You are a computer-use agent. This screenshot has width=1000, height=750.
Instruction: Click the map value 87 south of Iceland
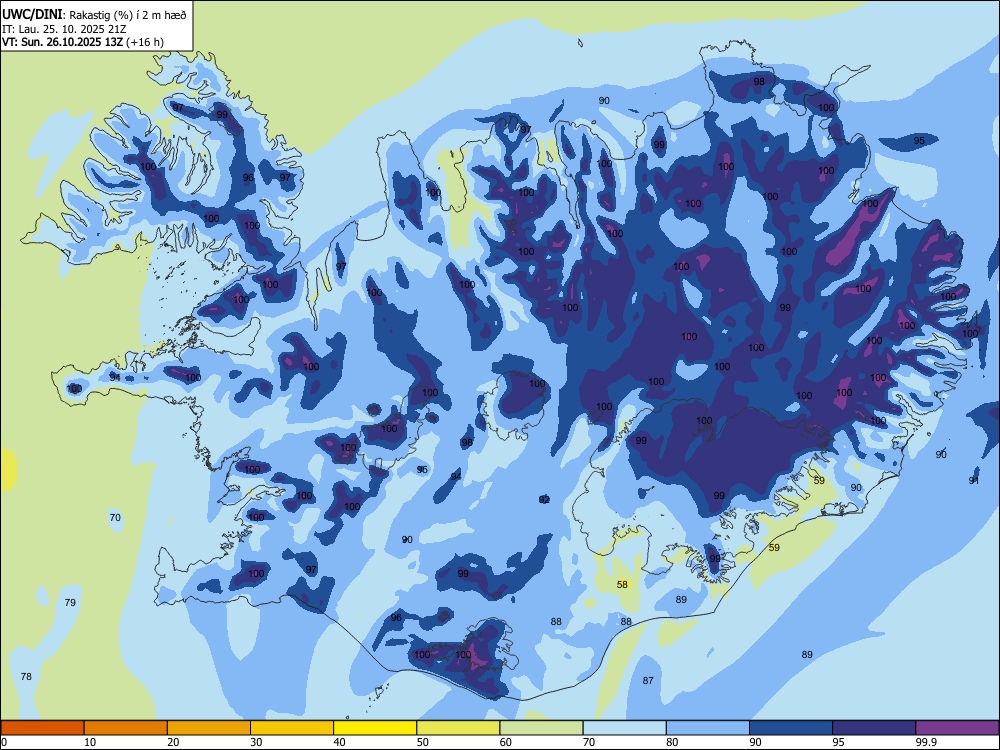point(648,680)
